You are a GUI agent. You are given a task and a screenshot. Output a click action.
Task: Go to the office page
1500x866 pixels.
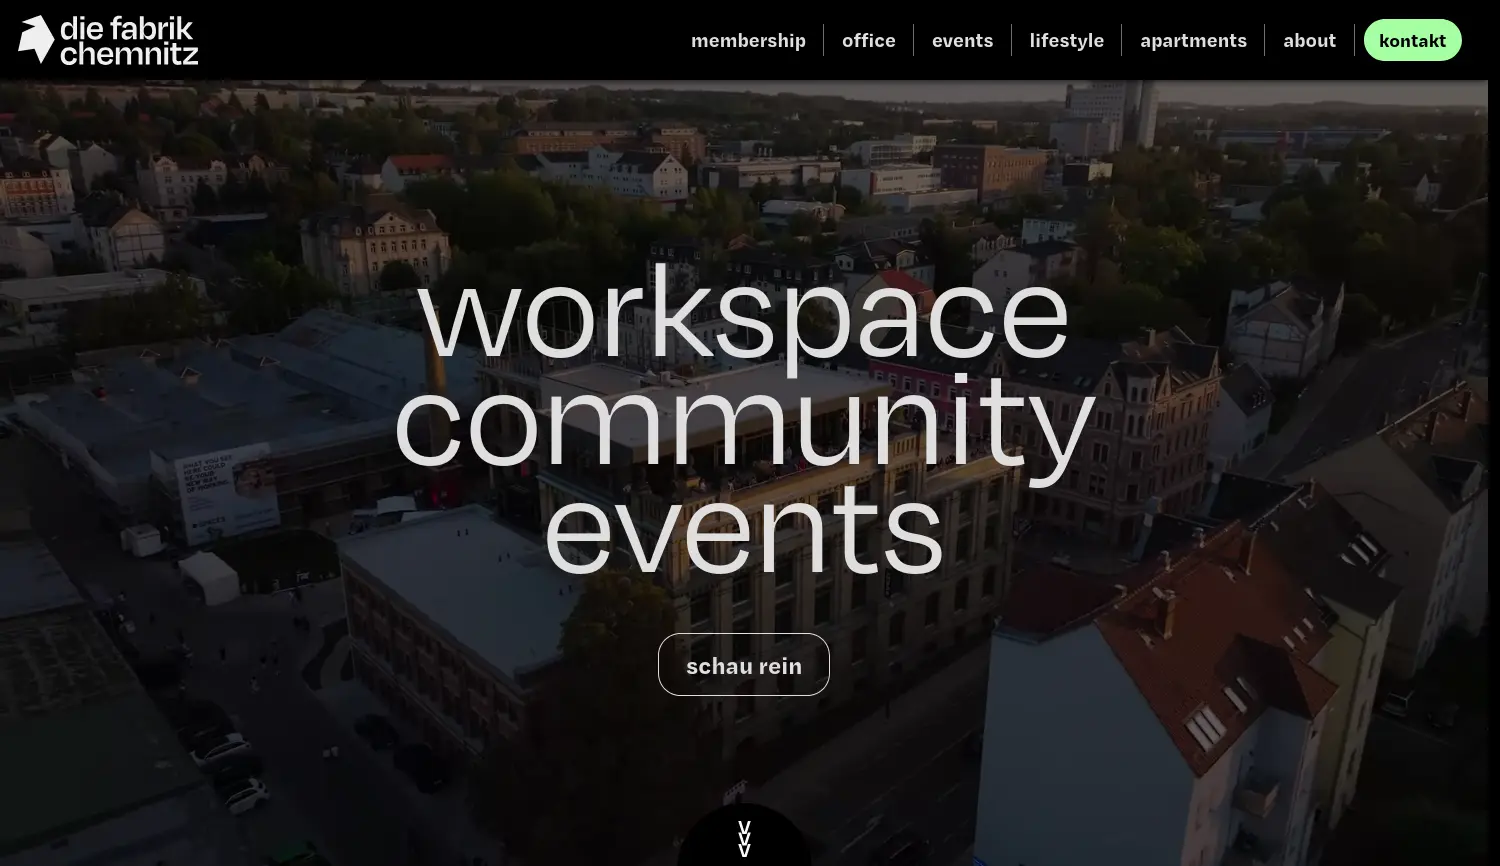point(868,41)
